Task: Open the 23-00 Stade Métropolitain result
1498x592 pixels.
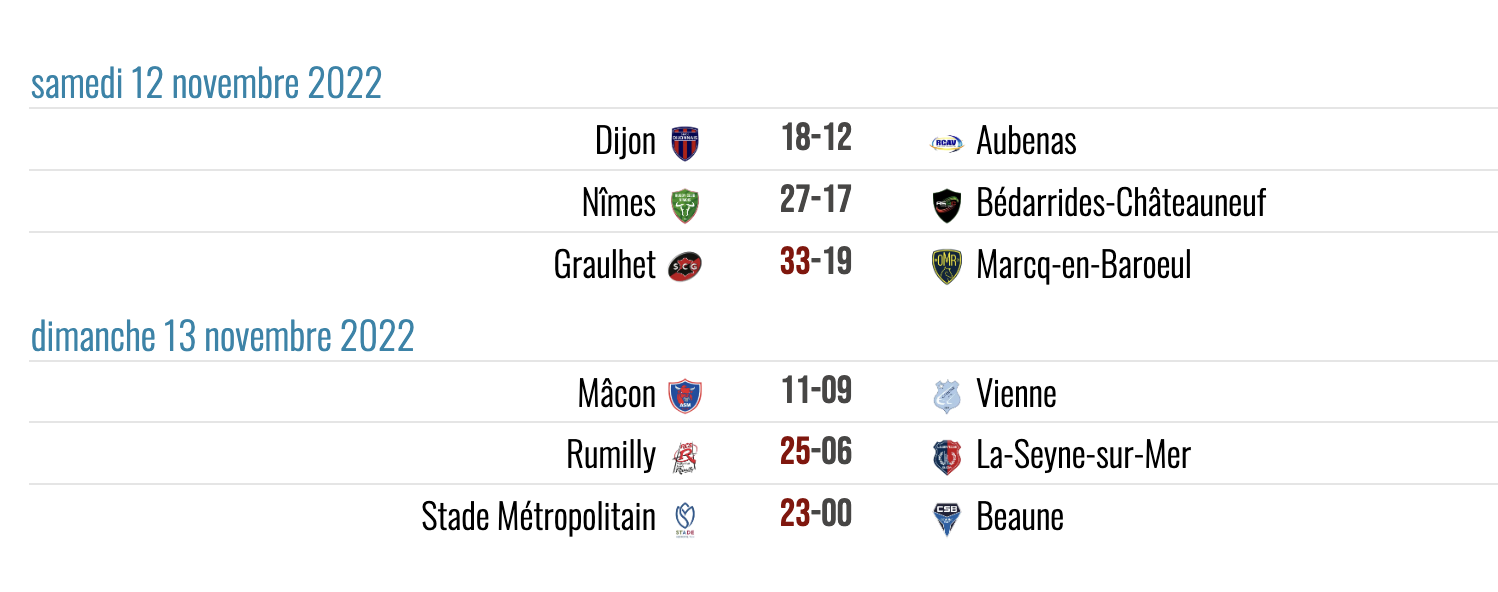Action: click(816, 514)
